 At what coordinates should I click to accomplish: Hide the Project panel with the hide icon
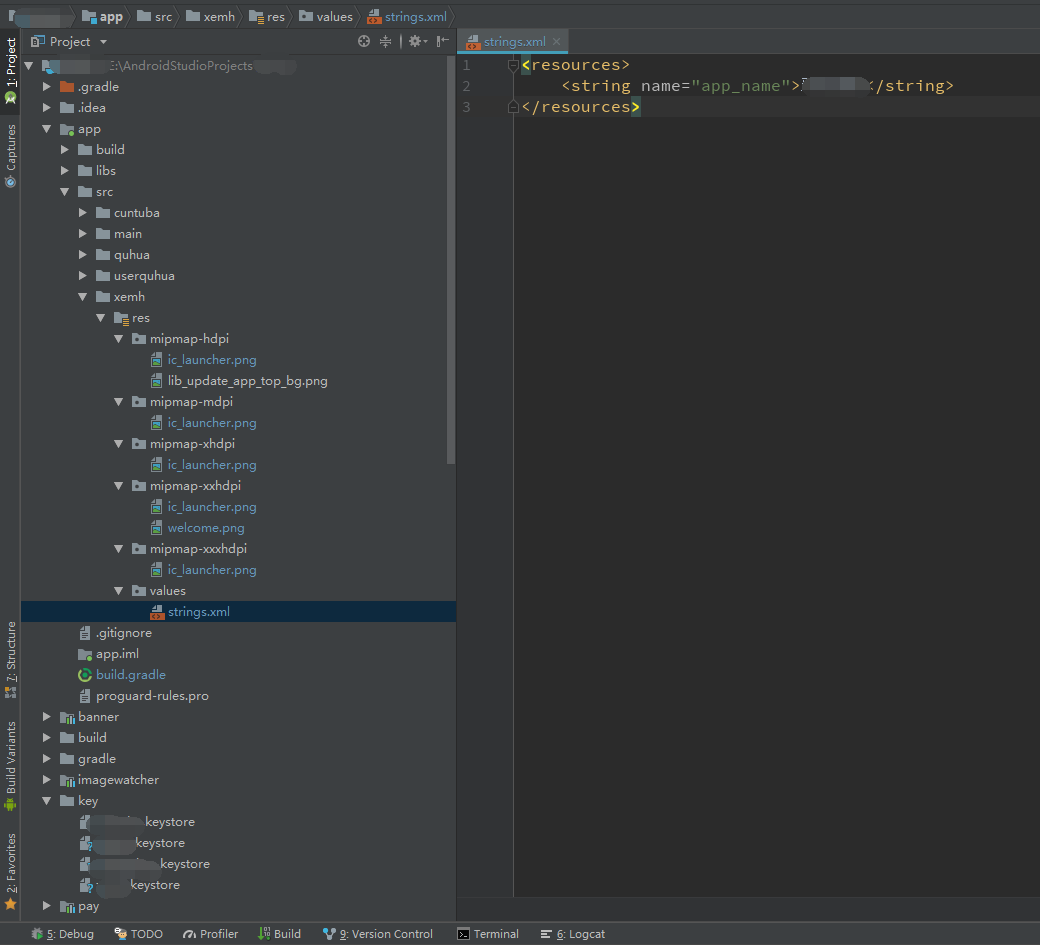tap(442, 41)
